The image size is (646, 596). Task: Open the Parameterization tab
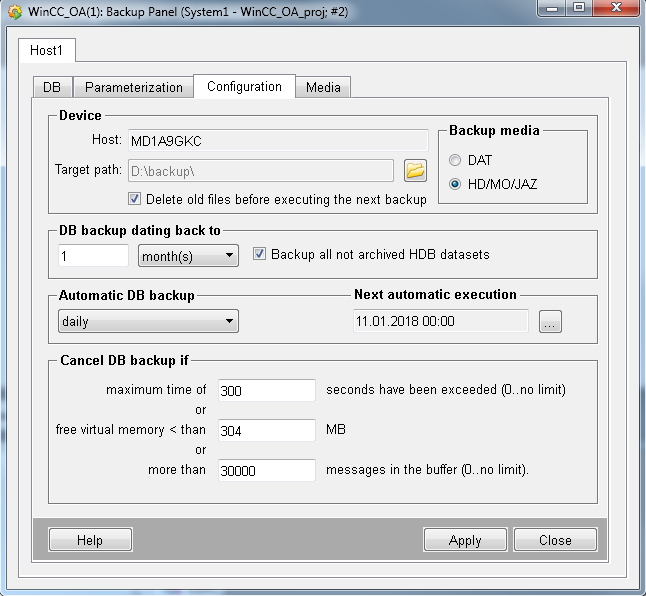tap(133, 87)
